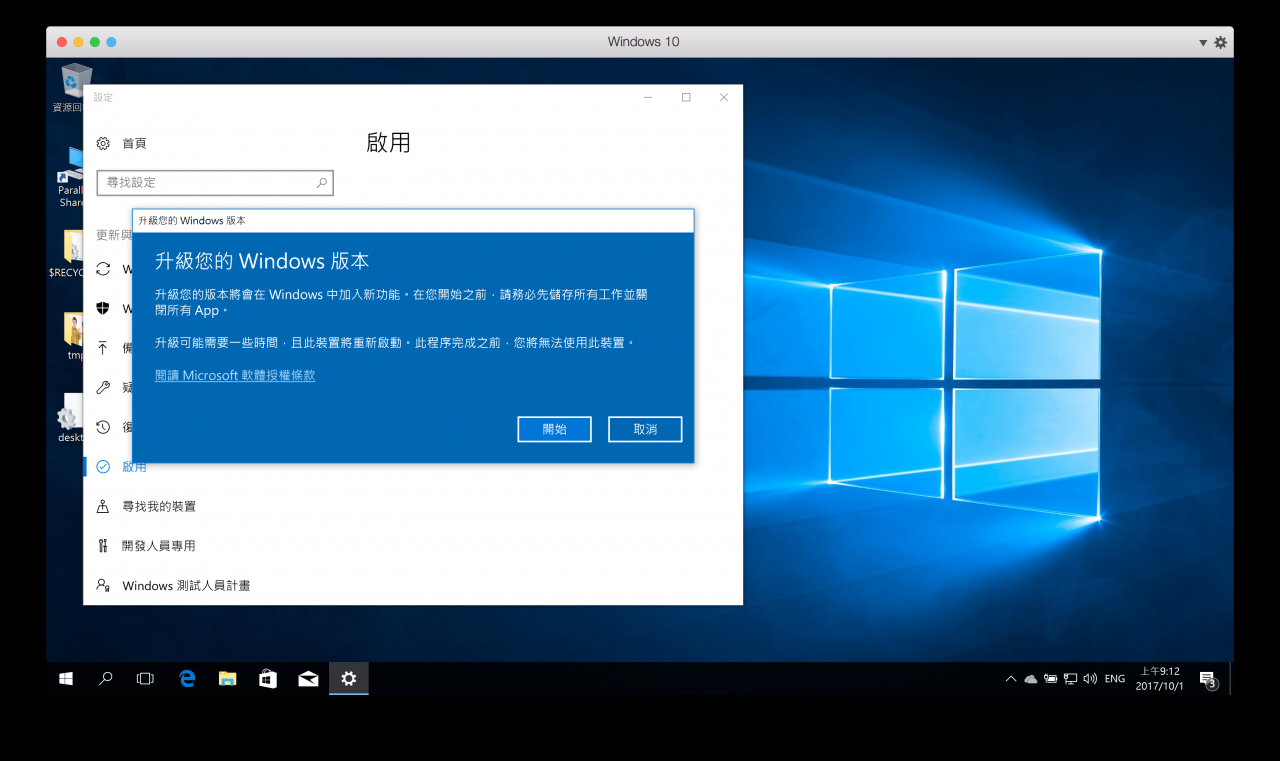Select the Windows Update sync arrows icon
1280x761 pixels.
[103, 269]
